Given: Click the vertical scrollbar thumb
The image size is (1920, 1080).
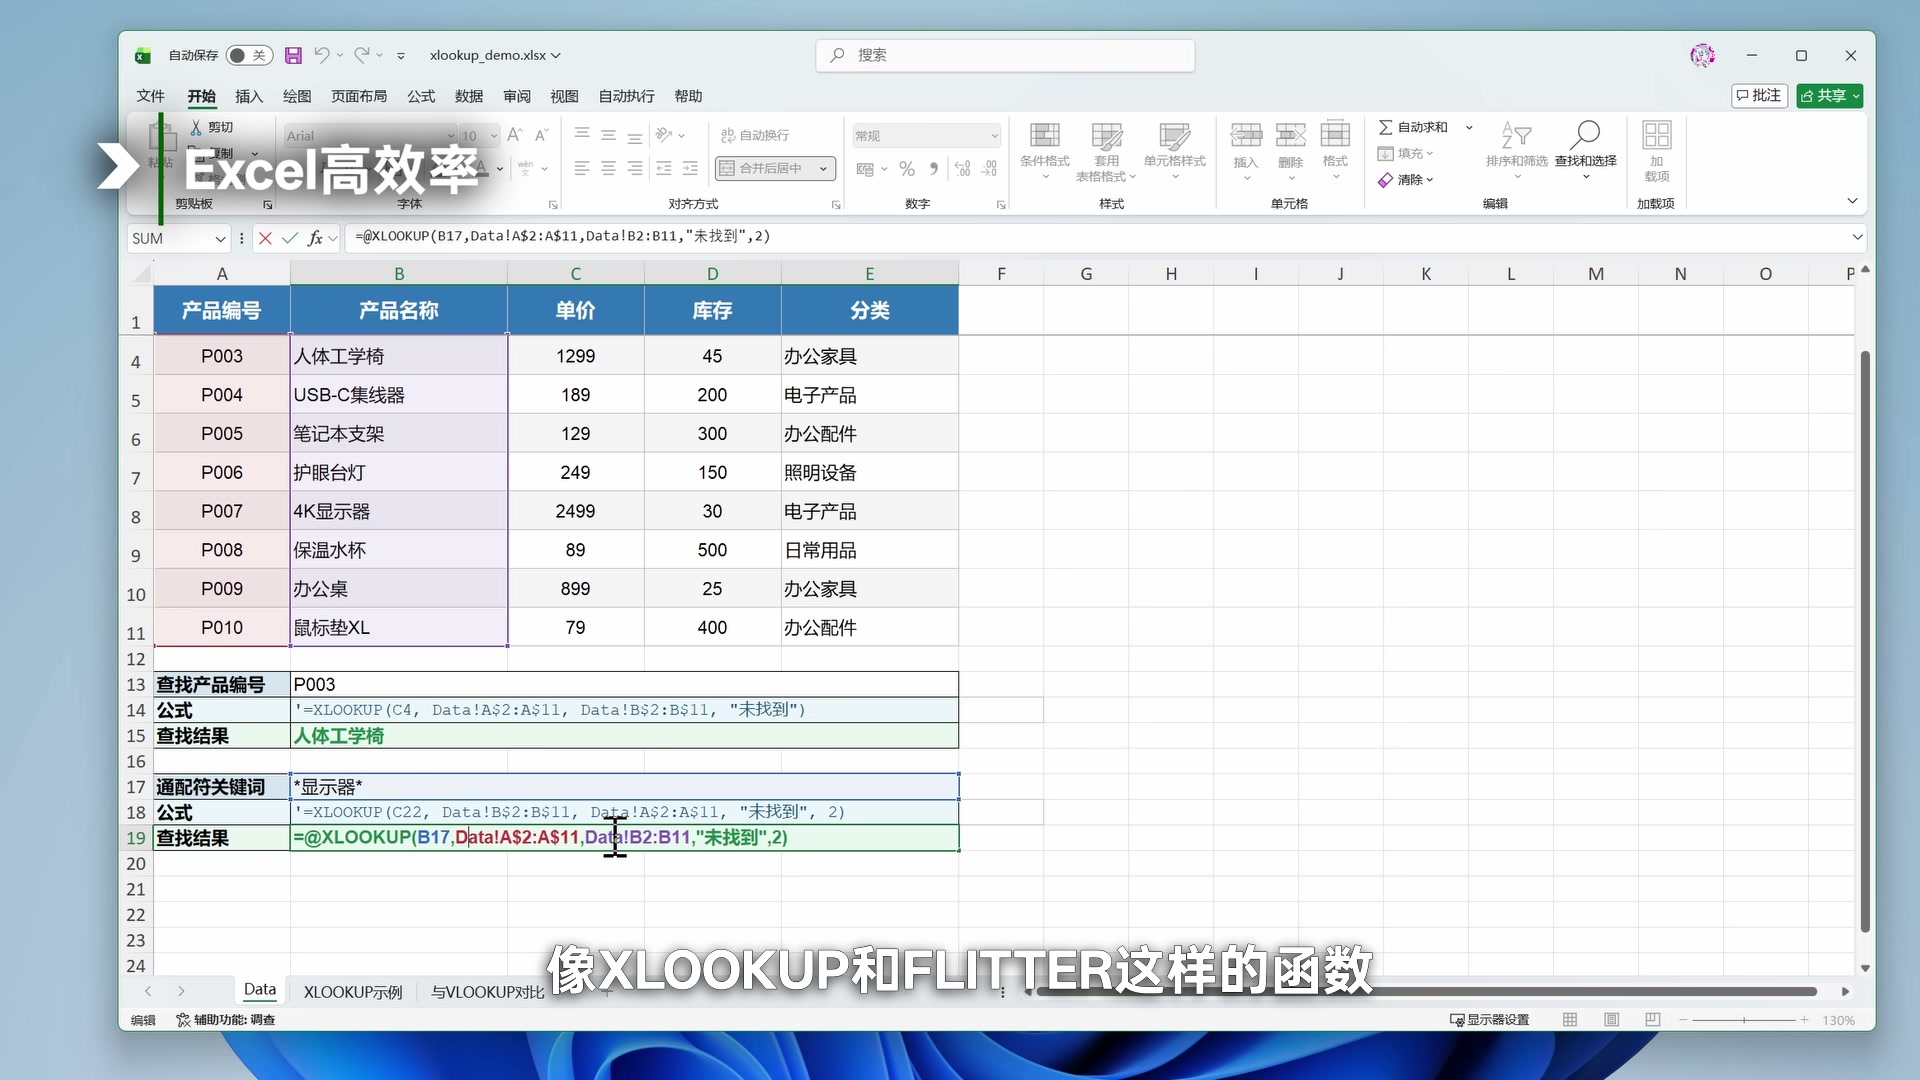Looking at the screenshot, I should coord(1865,640).
